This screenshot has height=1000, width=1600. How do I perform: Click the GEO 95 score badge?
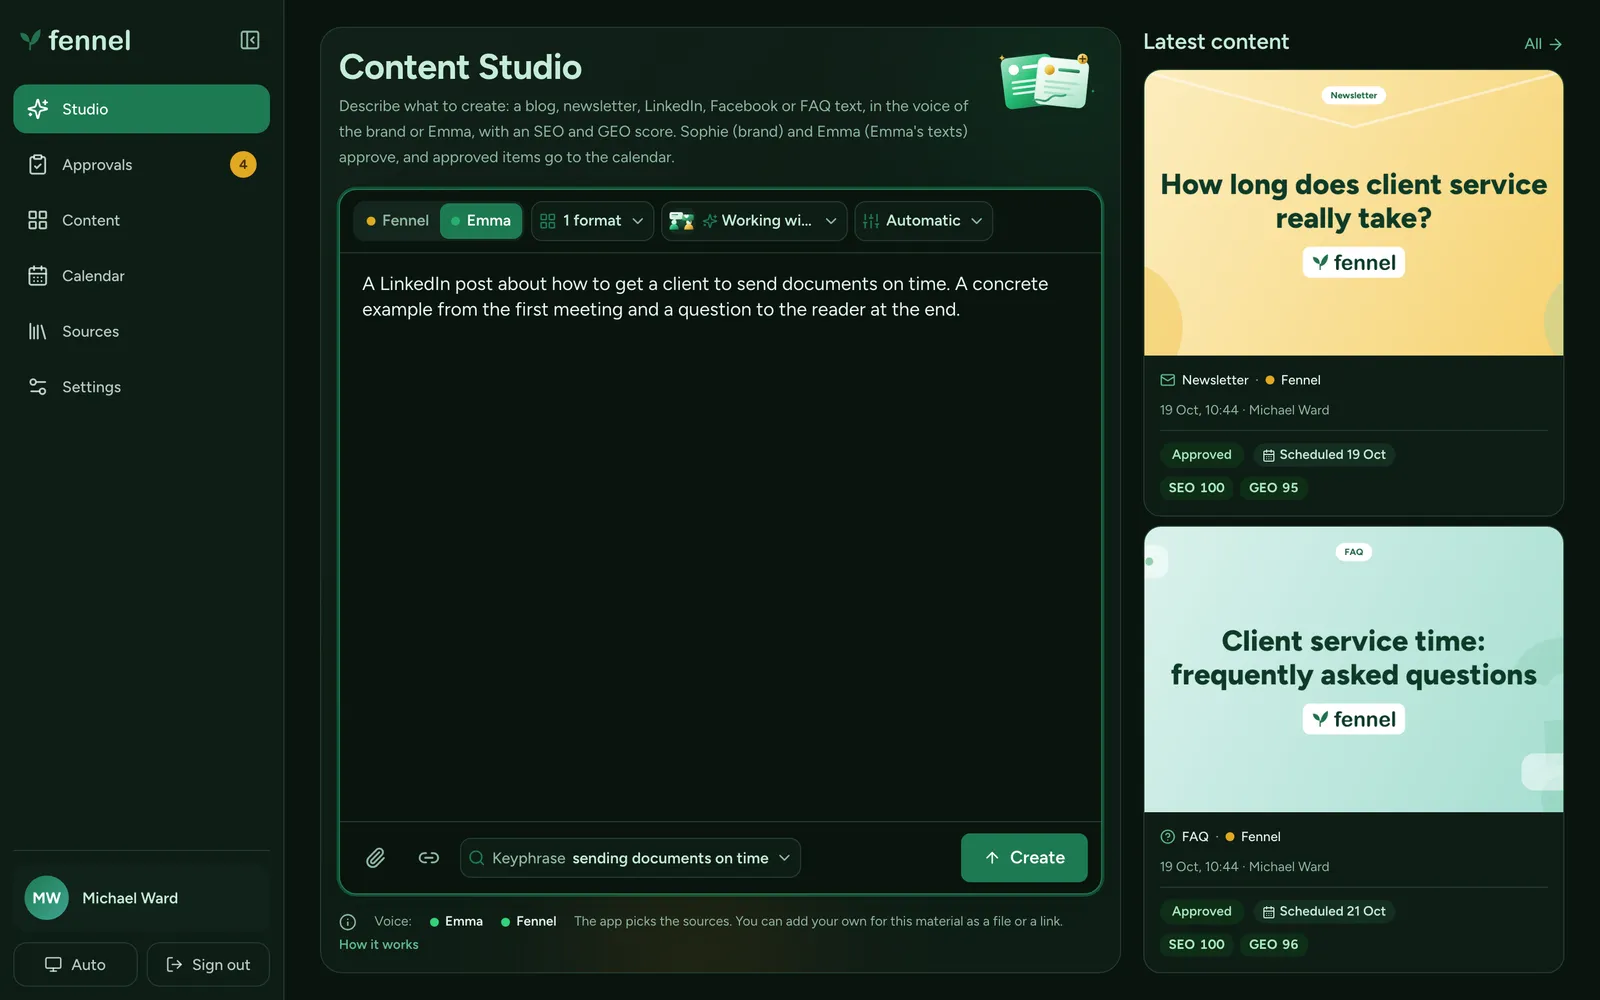pyautogui.click(x=1273, y=488)
